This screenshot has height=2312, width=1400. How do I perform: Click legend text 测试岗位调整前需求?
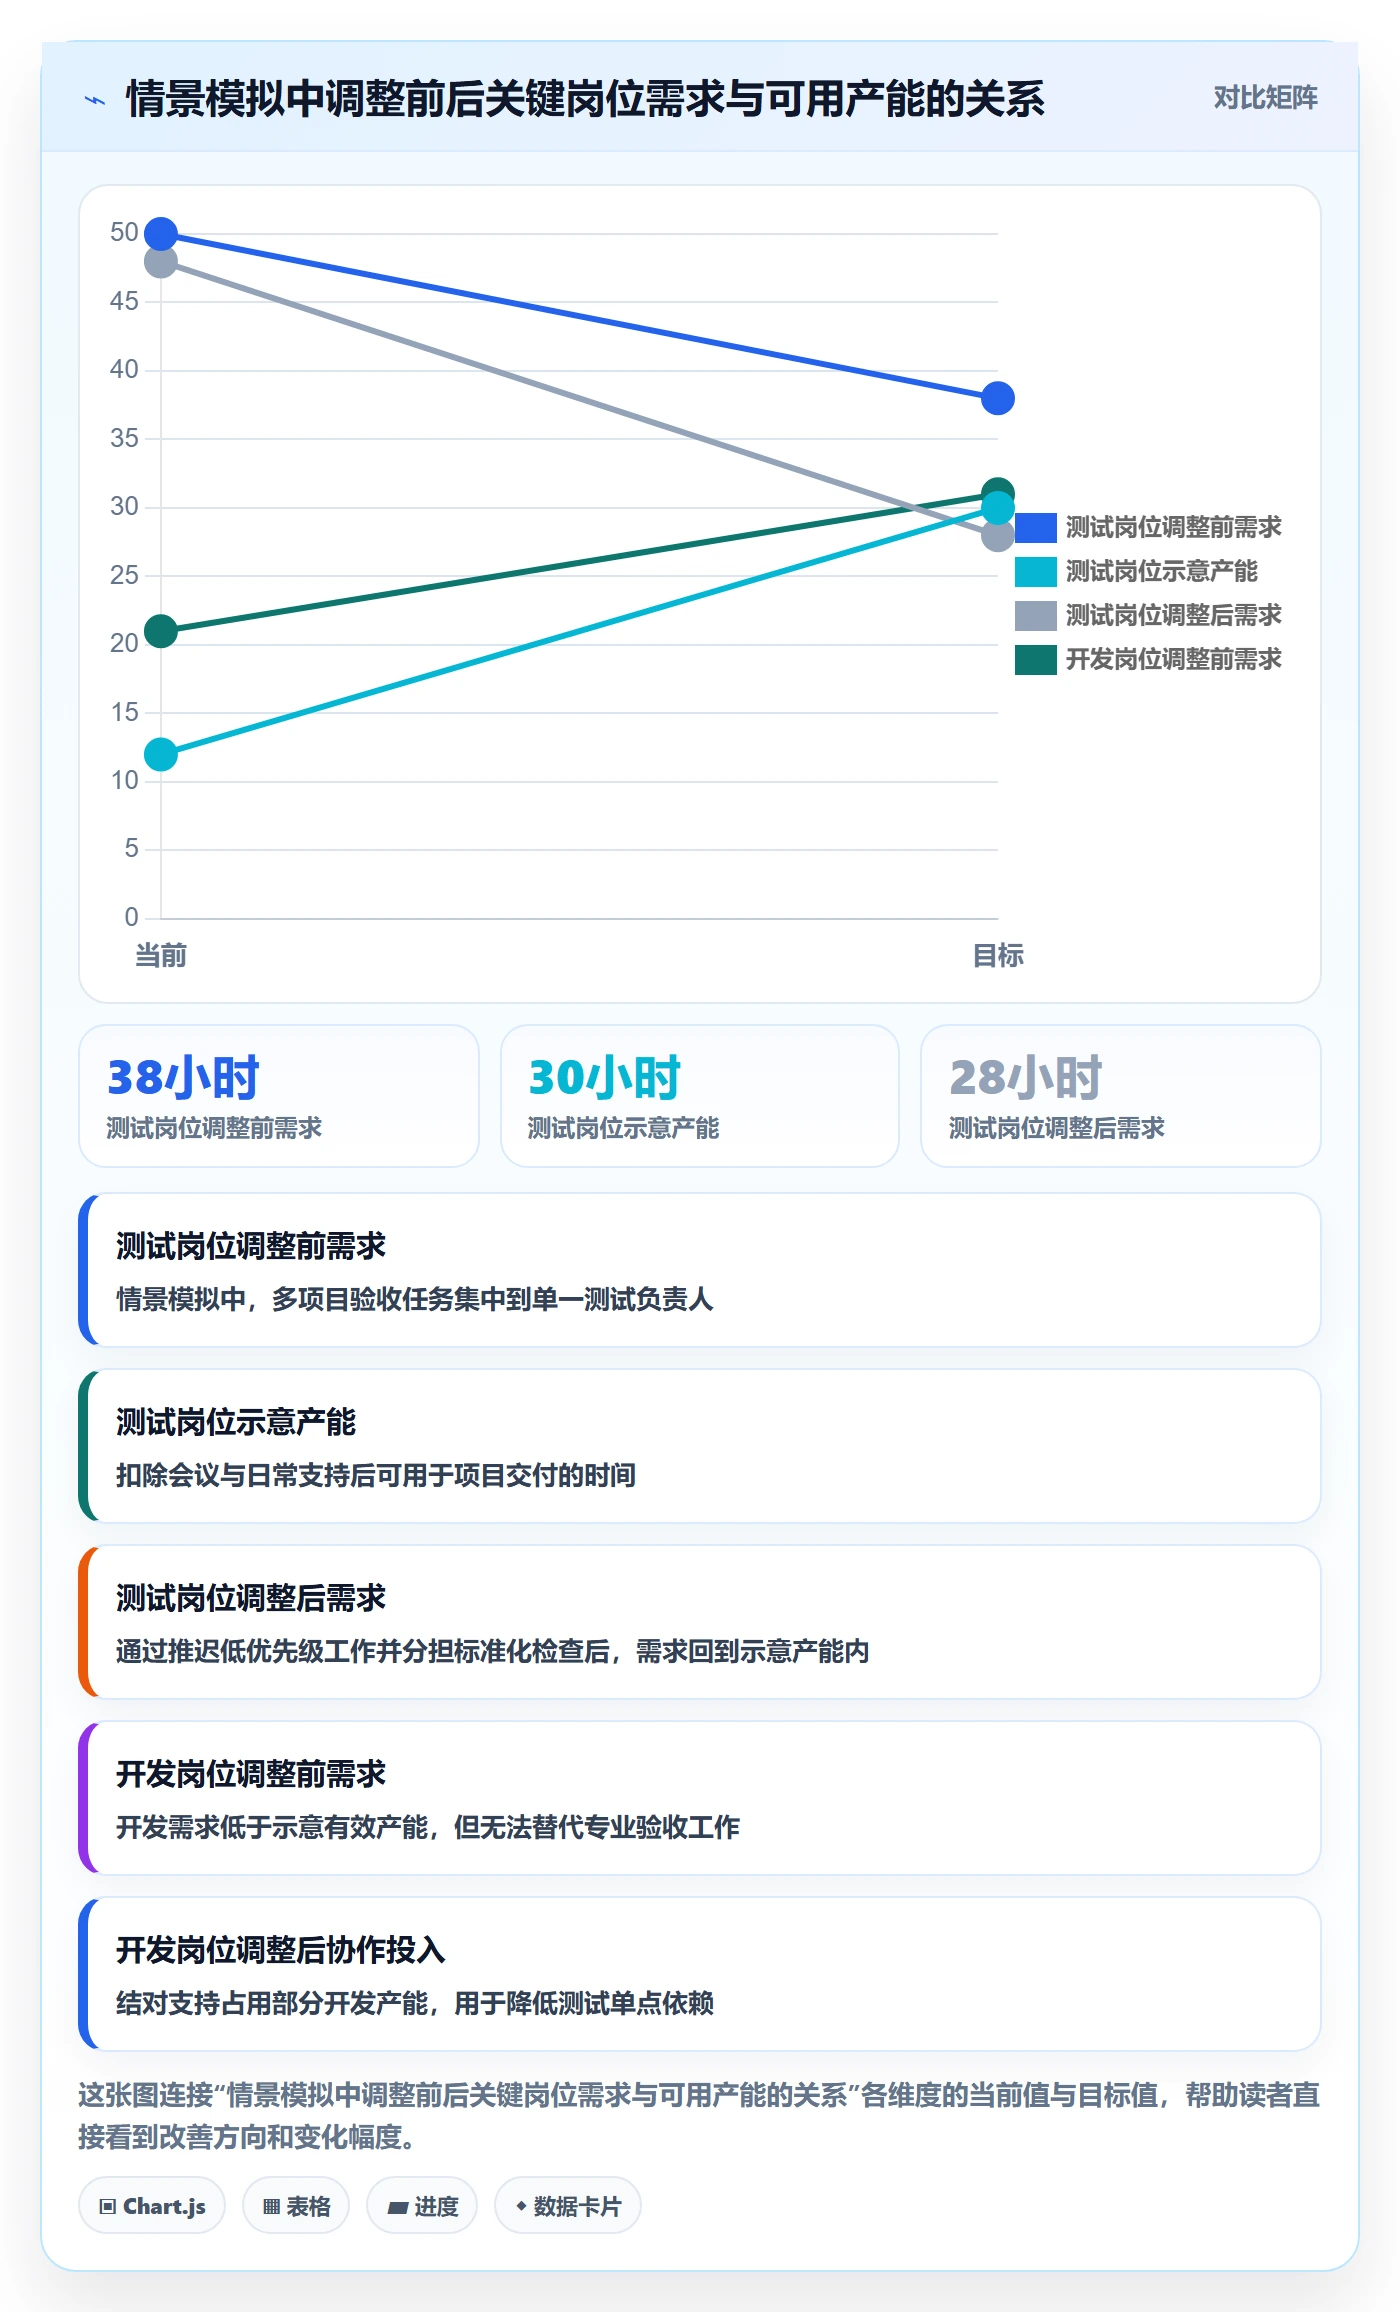[x=1173, y=527]
